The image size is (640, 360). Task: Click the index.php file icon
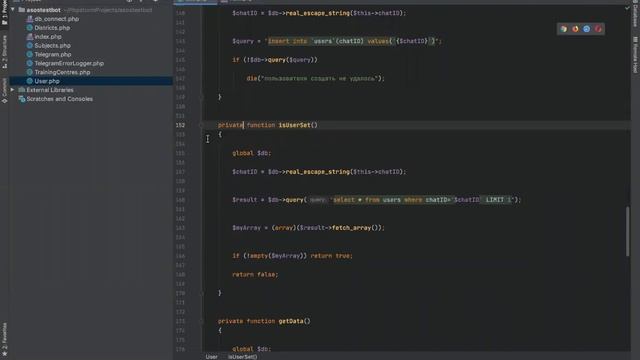click(29, 37)
